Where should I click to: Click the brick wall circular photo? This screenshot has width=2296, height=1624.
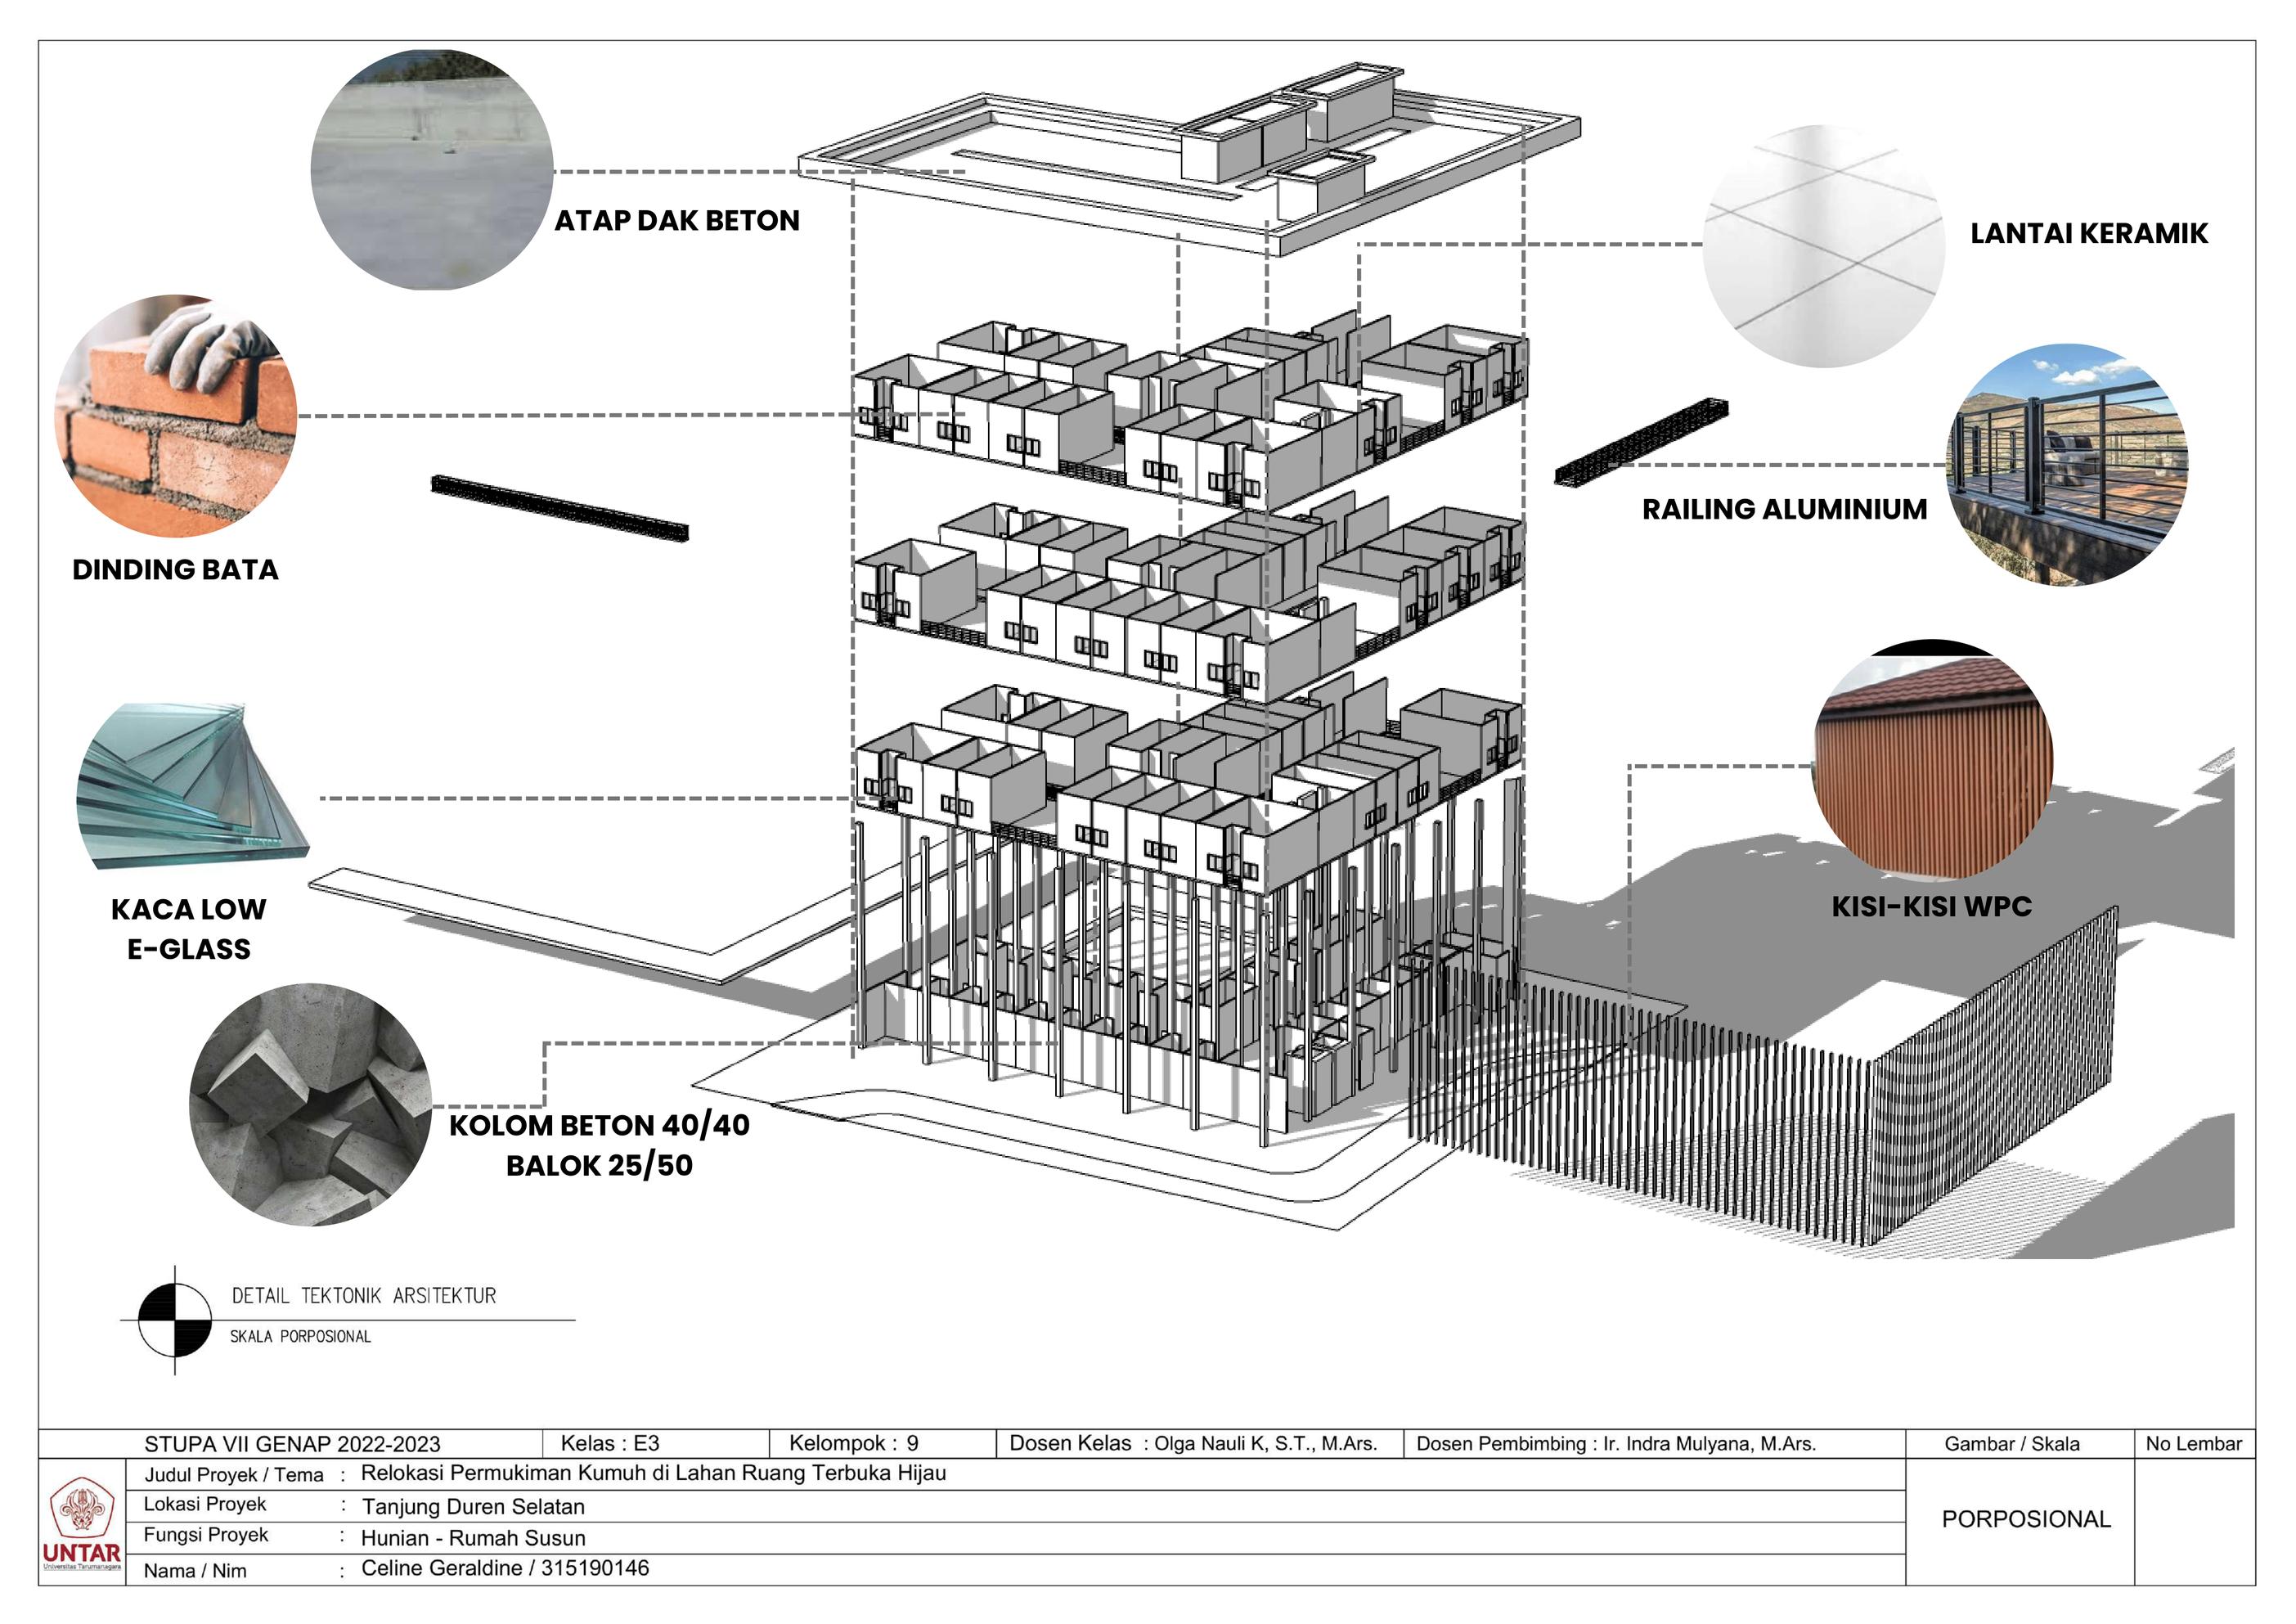click(x=176, y=416)
